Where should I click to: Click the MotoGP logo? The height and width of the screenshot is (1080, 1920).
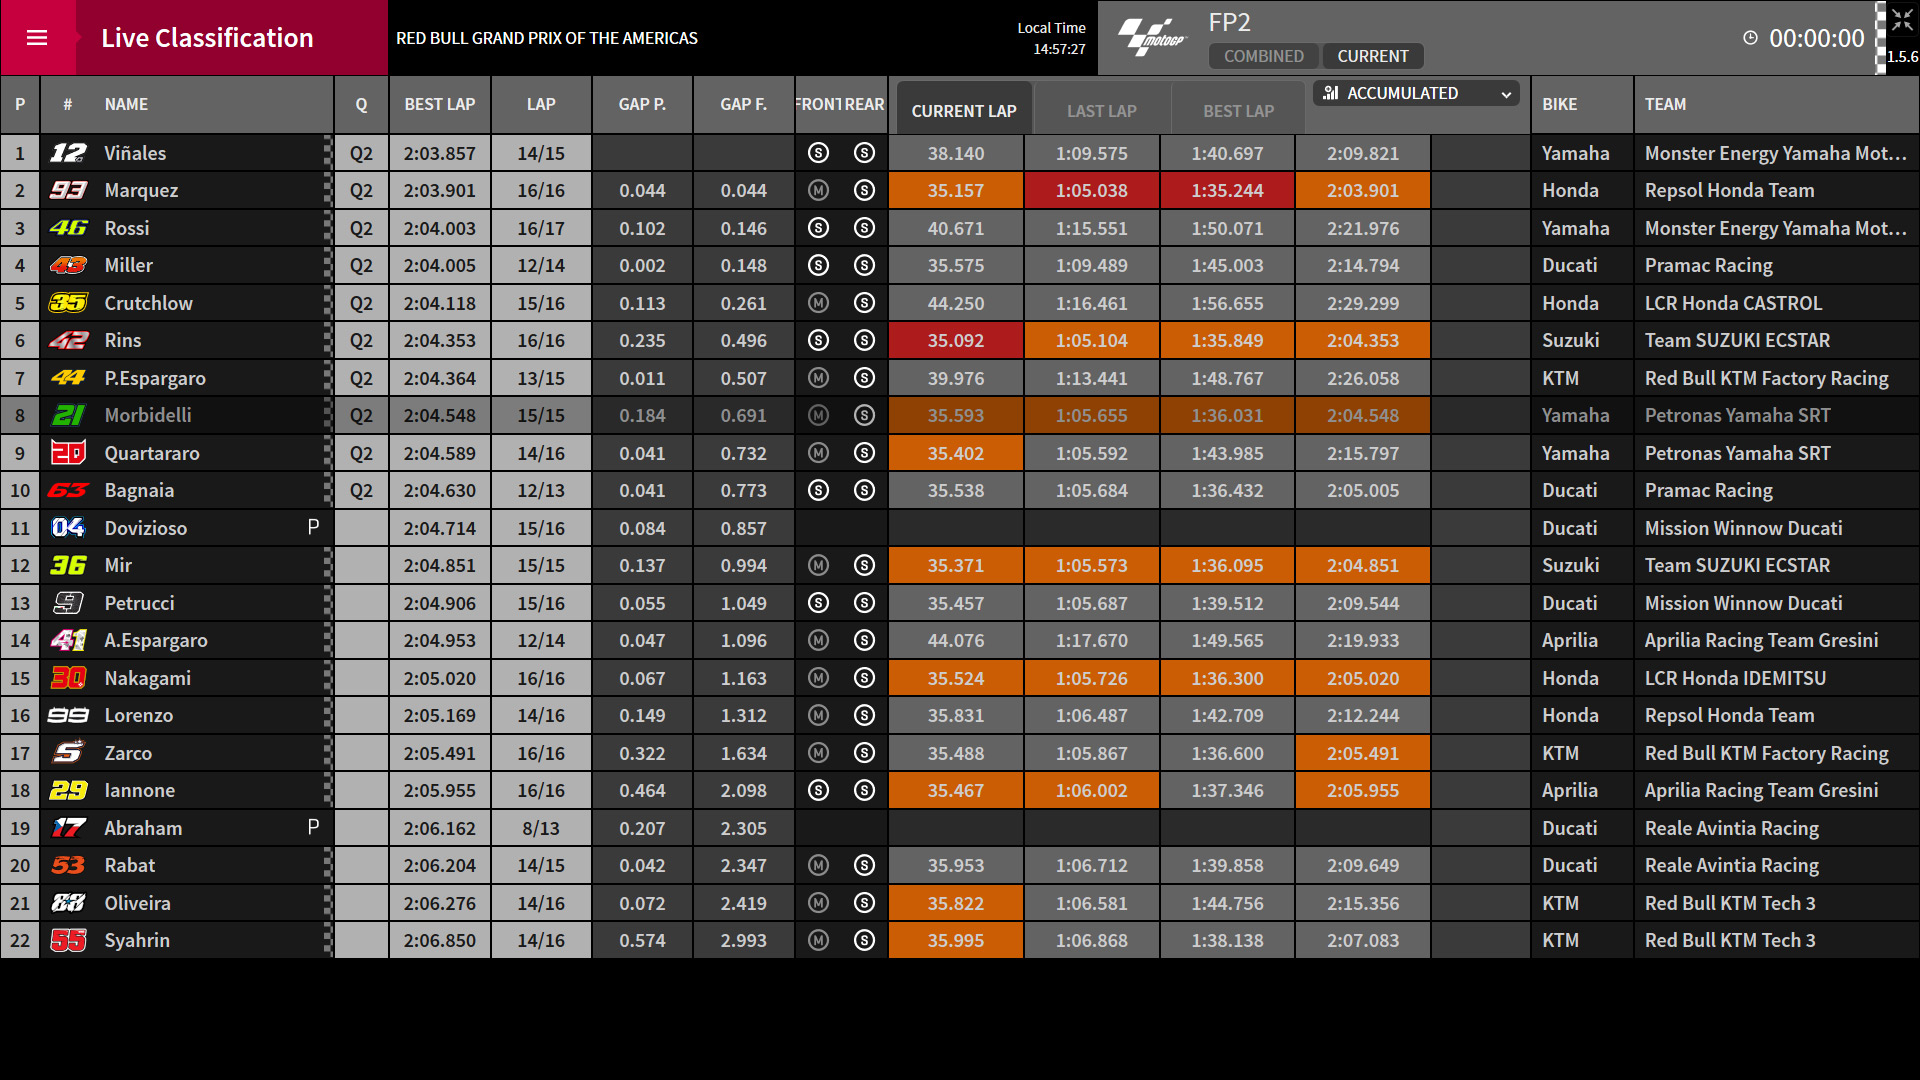point(1151,38)
